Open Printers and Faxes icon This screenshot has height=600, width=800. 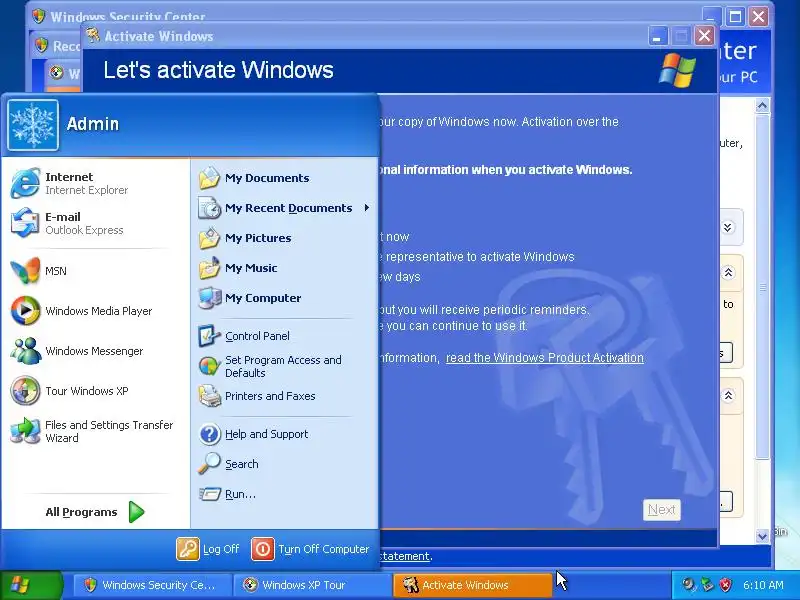(209, 396)
